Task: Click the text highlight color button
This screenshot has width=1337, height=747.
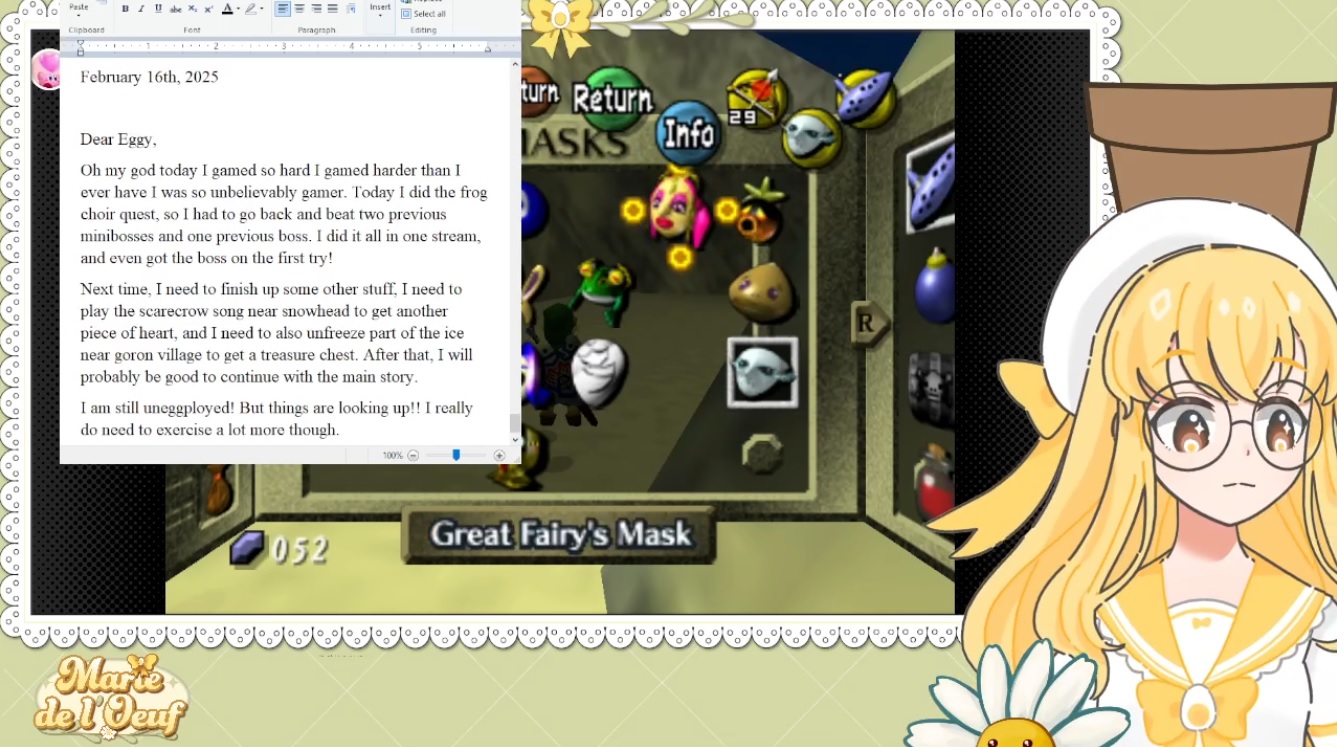Action: [x=251, y=9]
